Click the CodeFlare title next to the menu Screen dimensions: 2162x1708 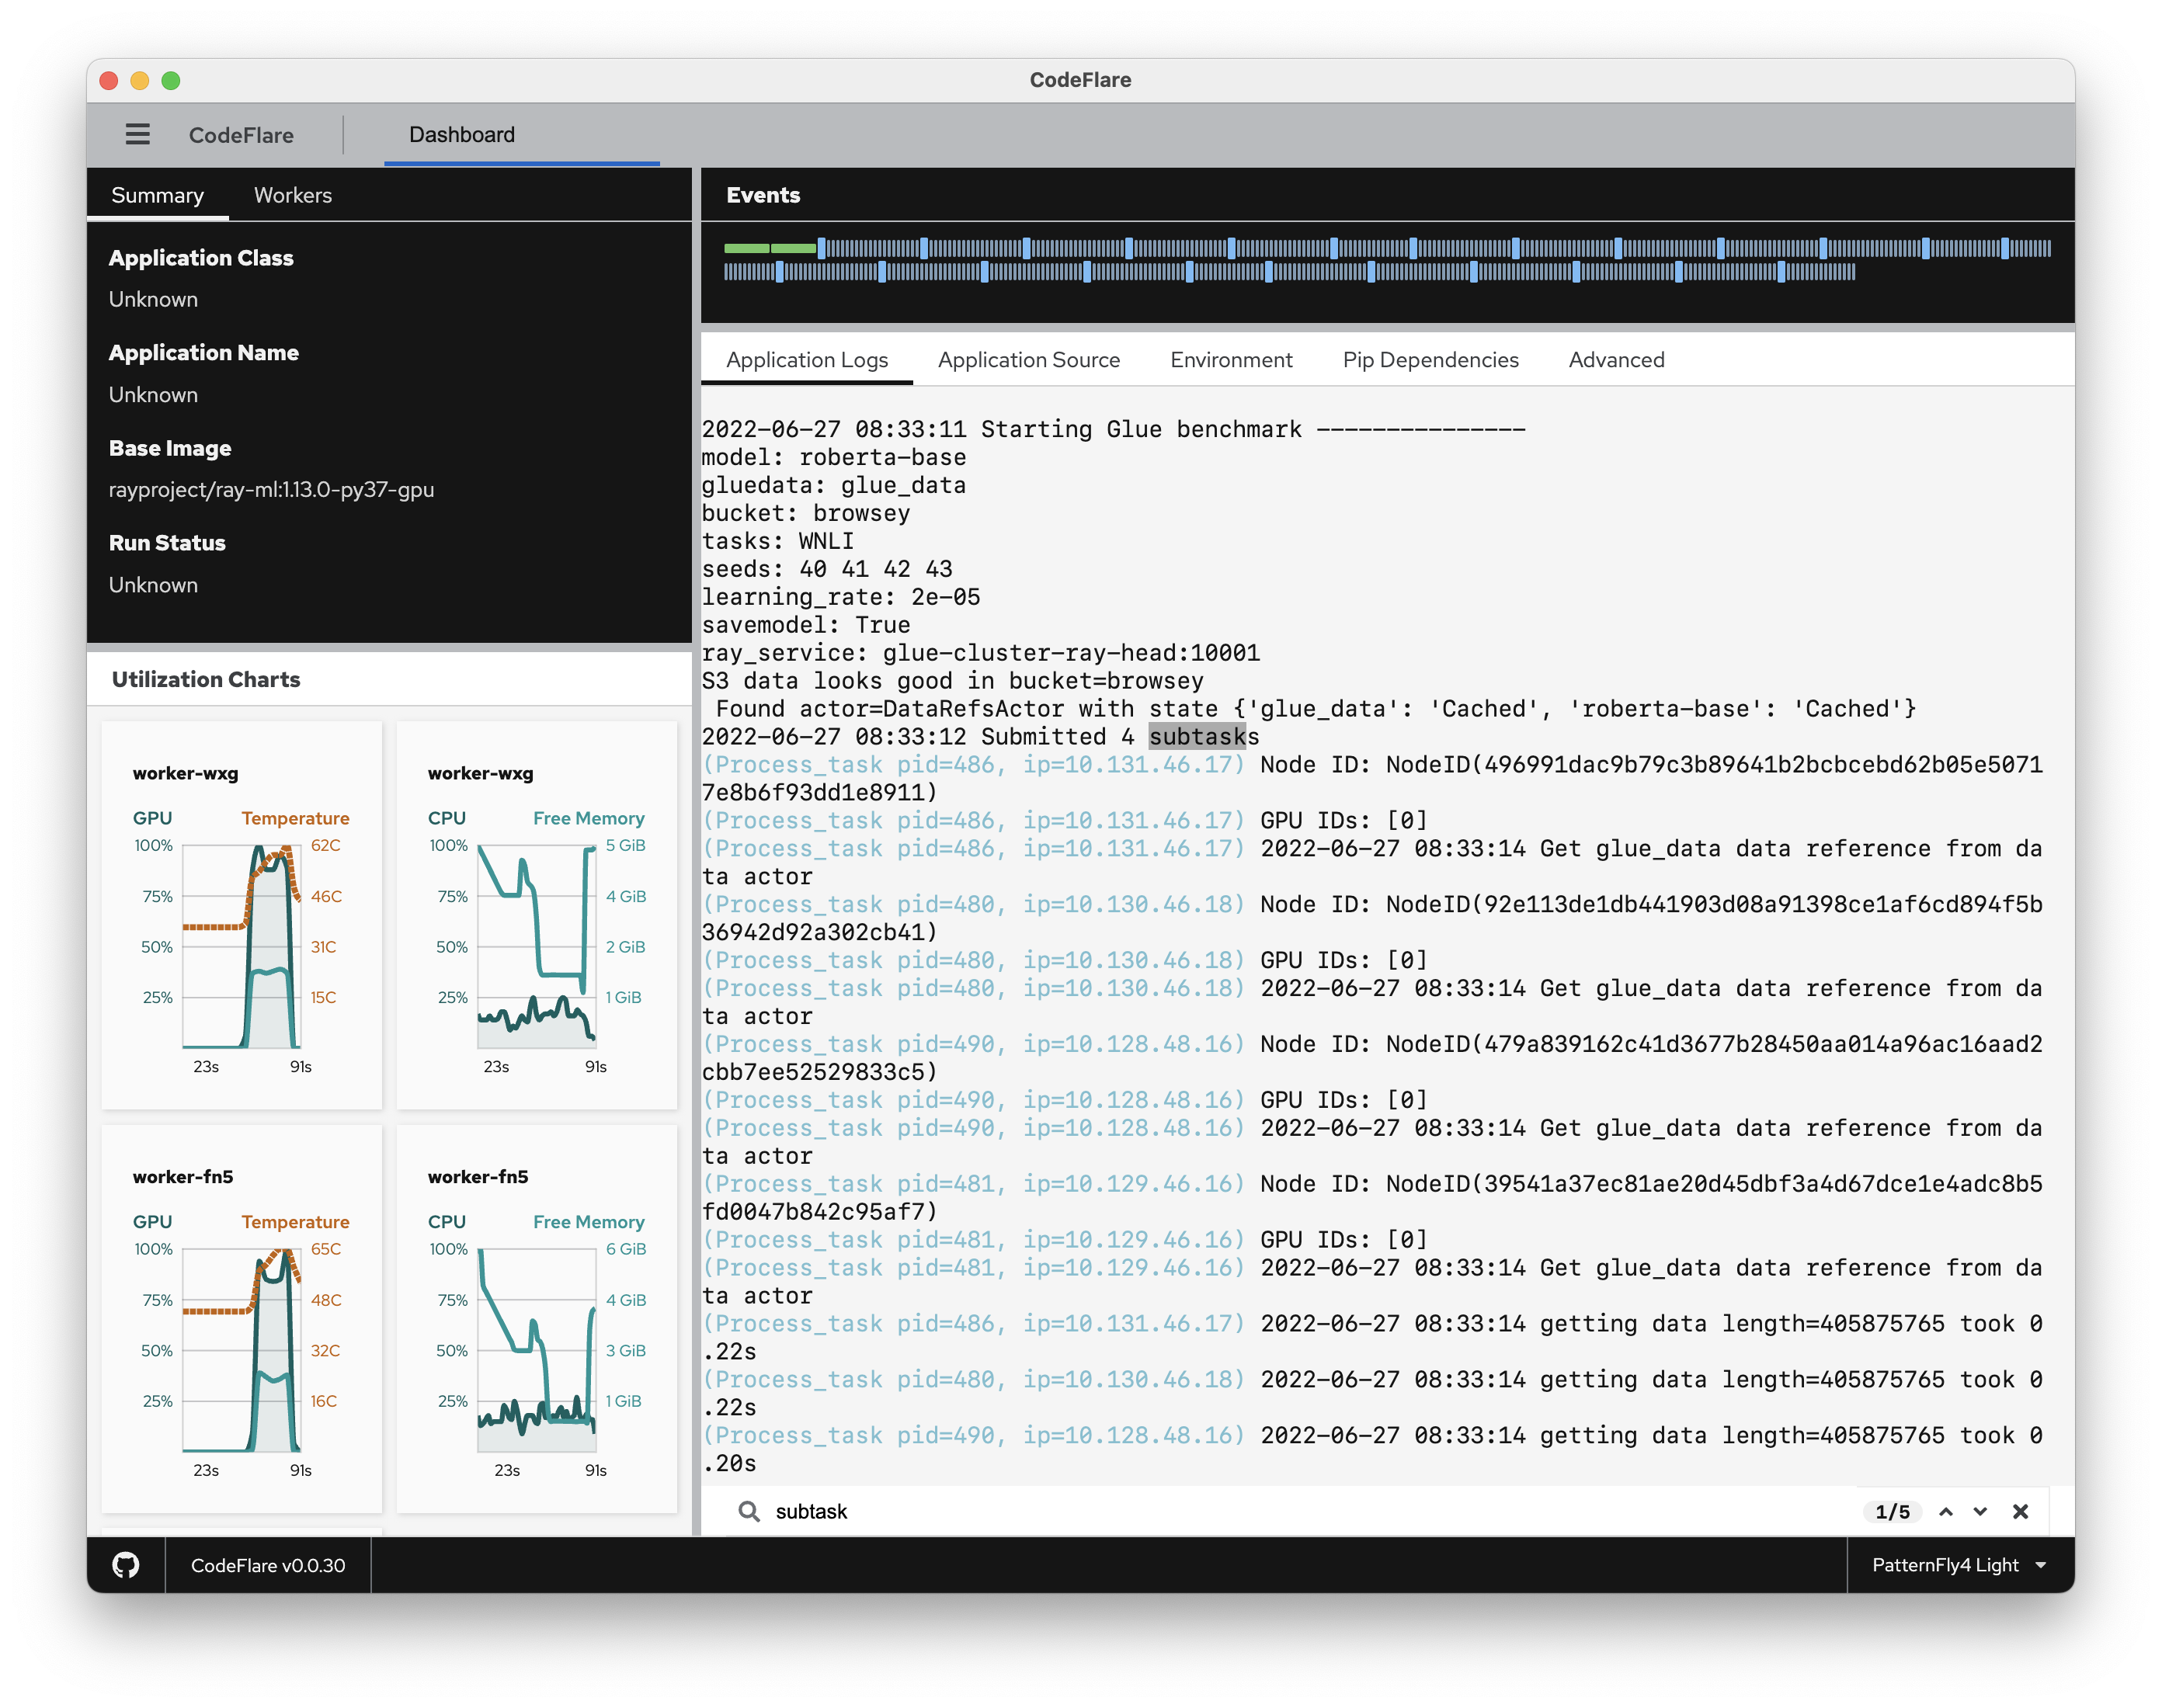tap(241, 135)
